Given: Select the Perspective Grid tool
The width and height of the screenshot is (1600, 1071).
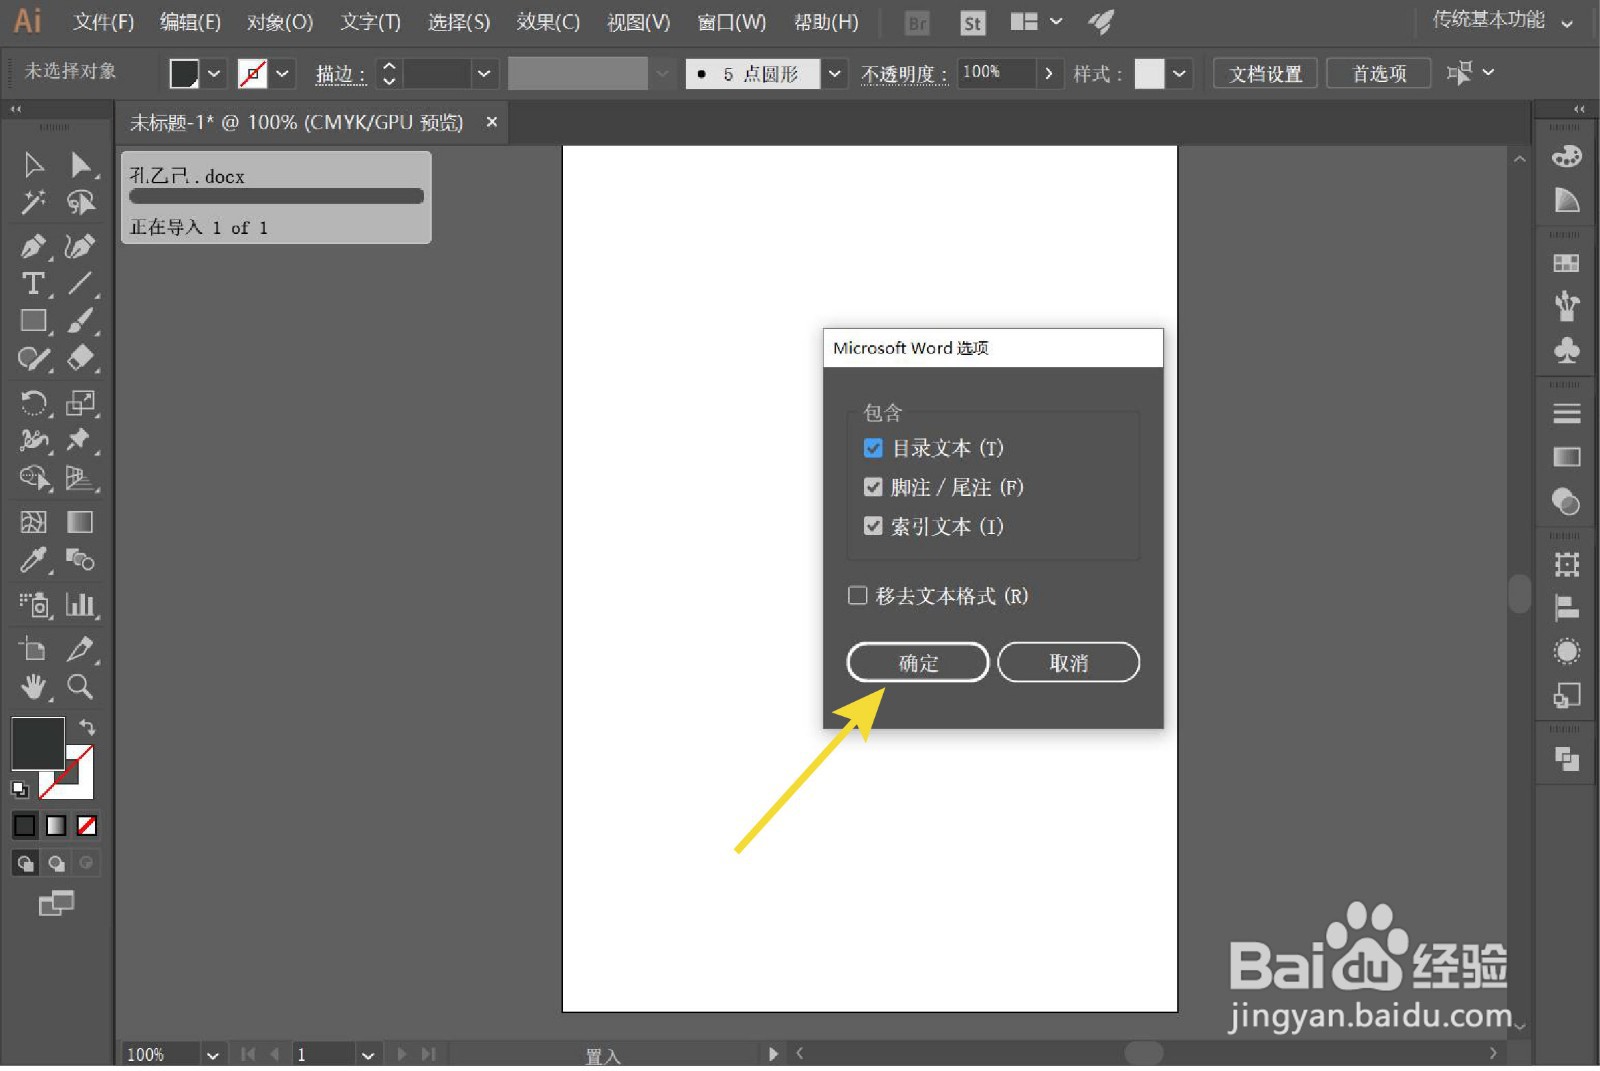Looking at the screenshot, I should (x=81, y=479).
